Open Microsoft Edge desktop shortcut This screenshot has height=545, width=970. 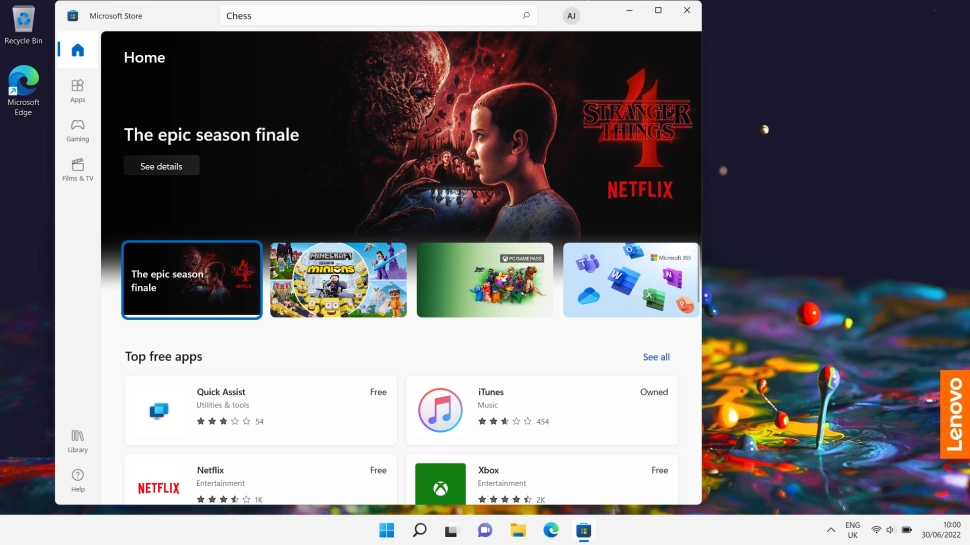click(x=24, y=90)
